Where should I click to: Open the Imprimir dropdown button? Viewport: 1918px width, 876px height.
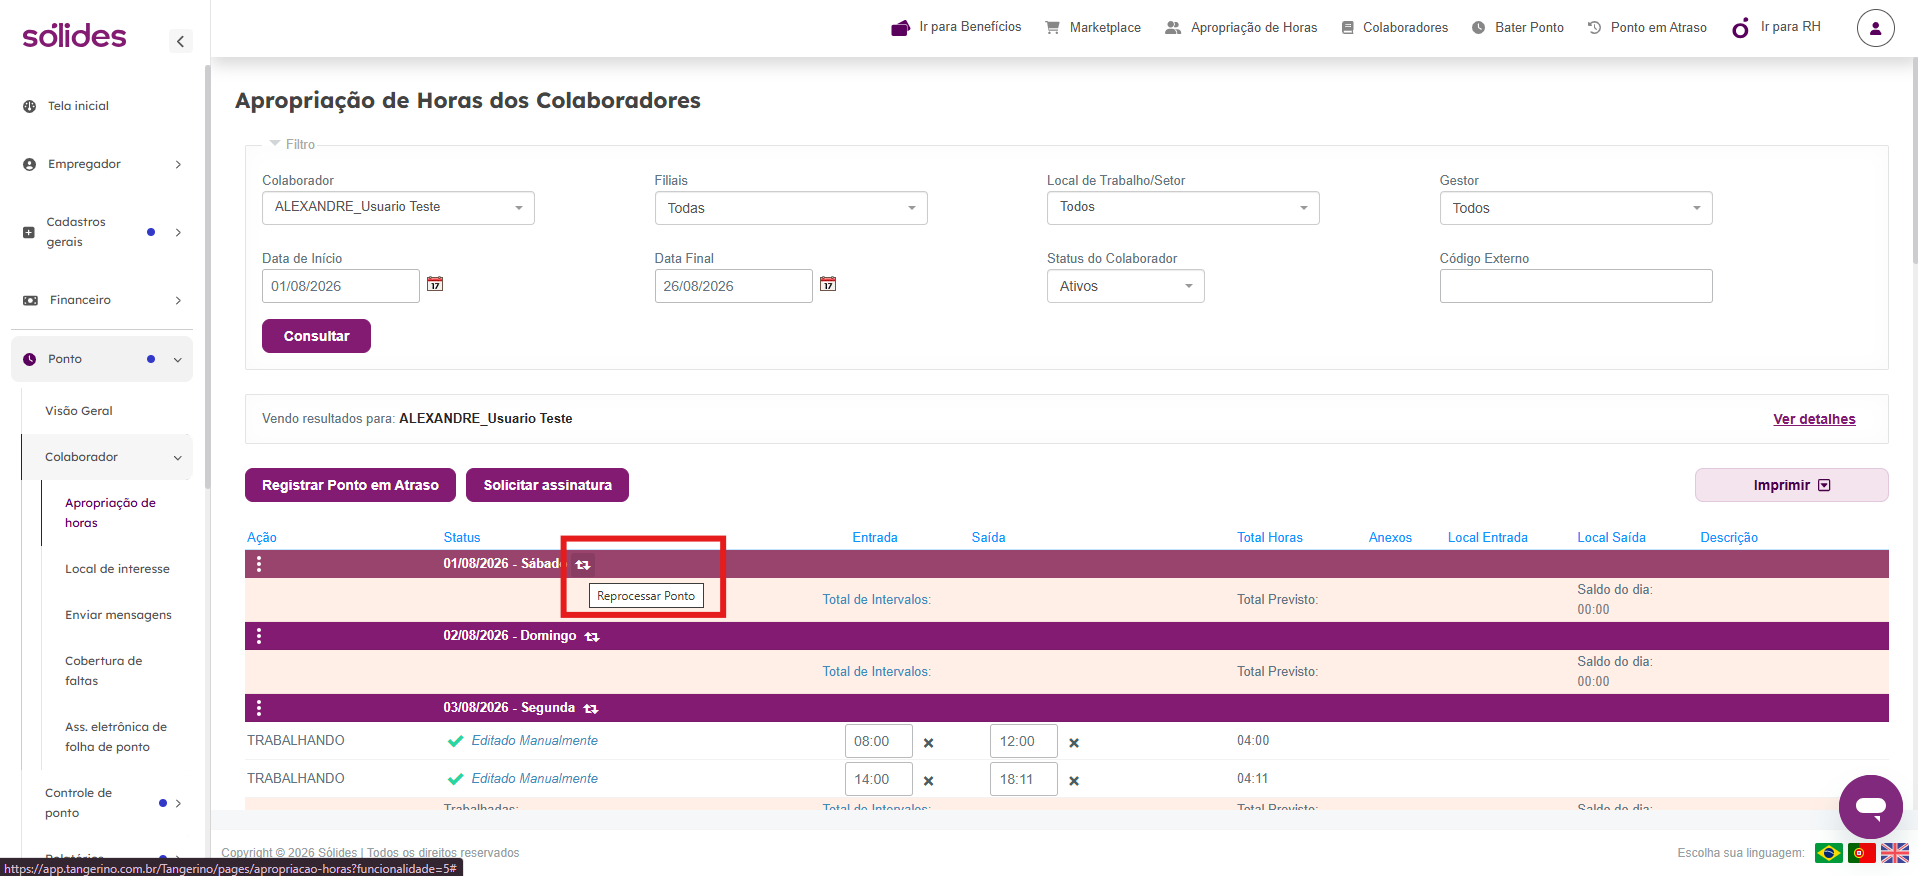[1791, 485]
